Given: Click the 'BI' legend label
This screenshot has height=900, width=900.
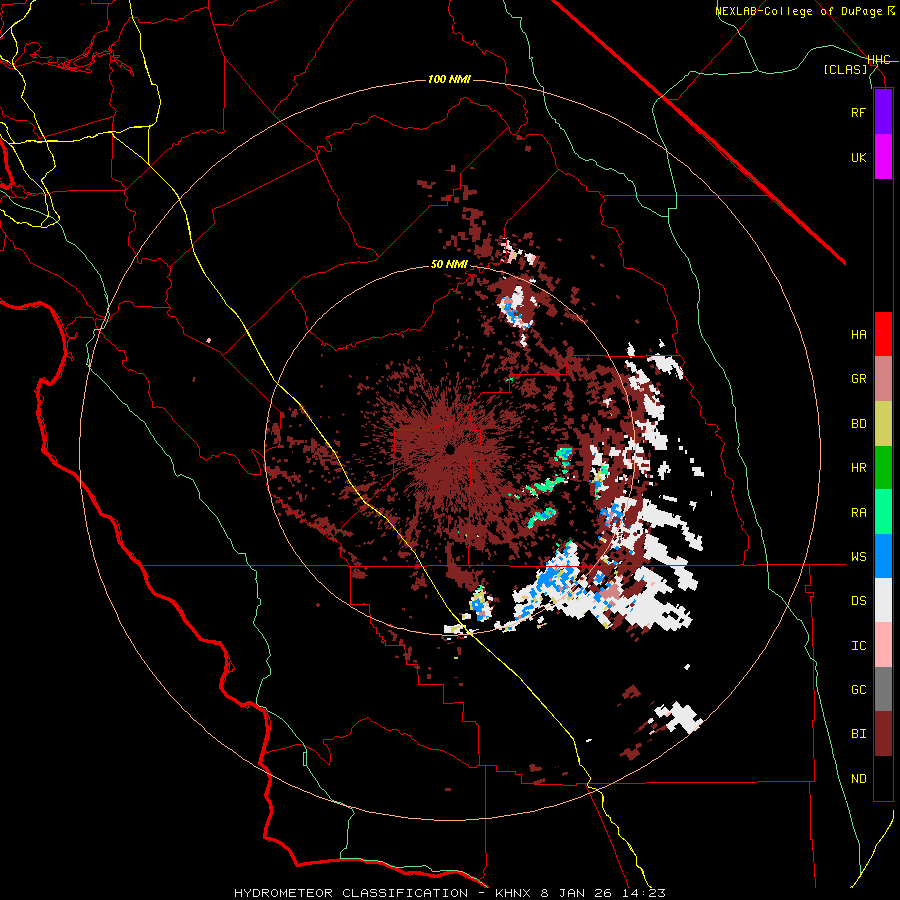Looking at the screenshot, I should click(858, 734).
